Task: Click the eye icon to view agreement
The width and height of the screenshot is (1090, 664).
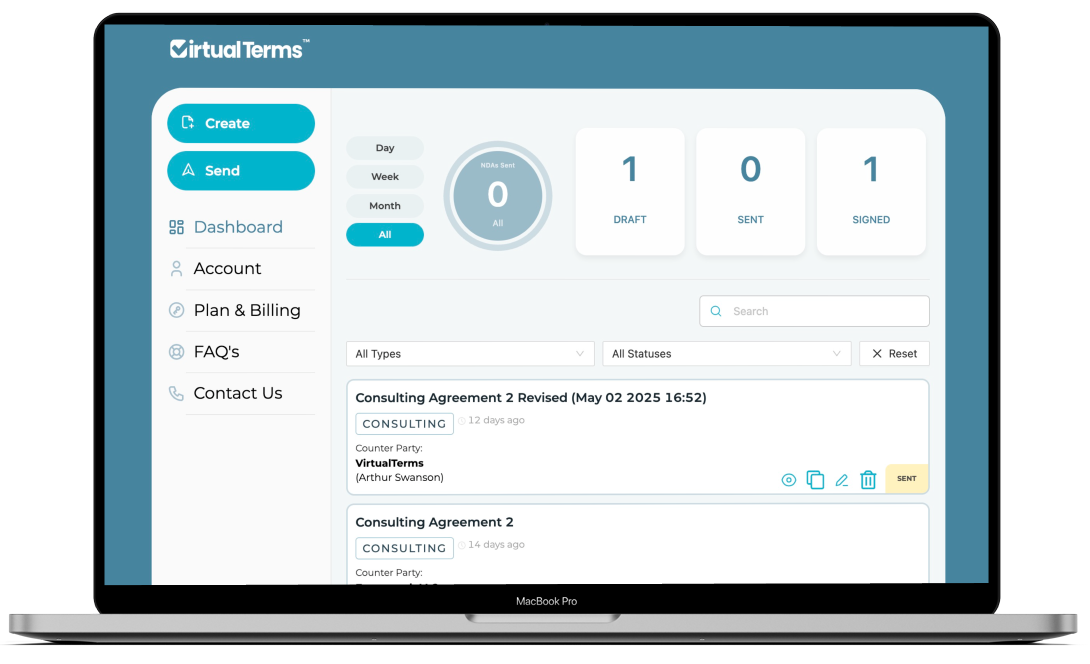Action: [x=789, y=480]
